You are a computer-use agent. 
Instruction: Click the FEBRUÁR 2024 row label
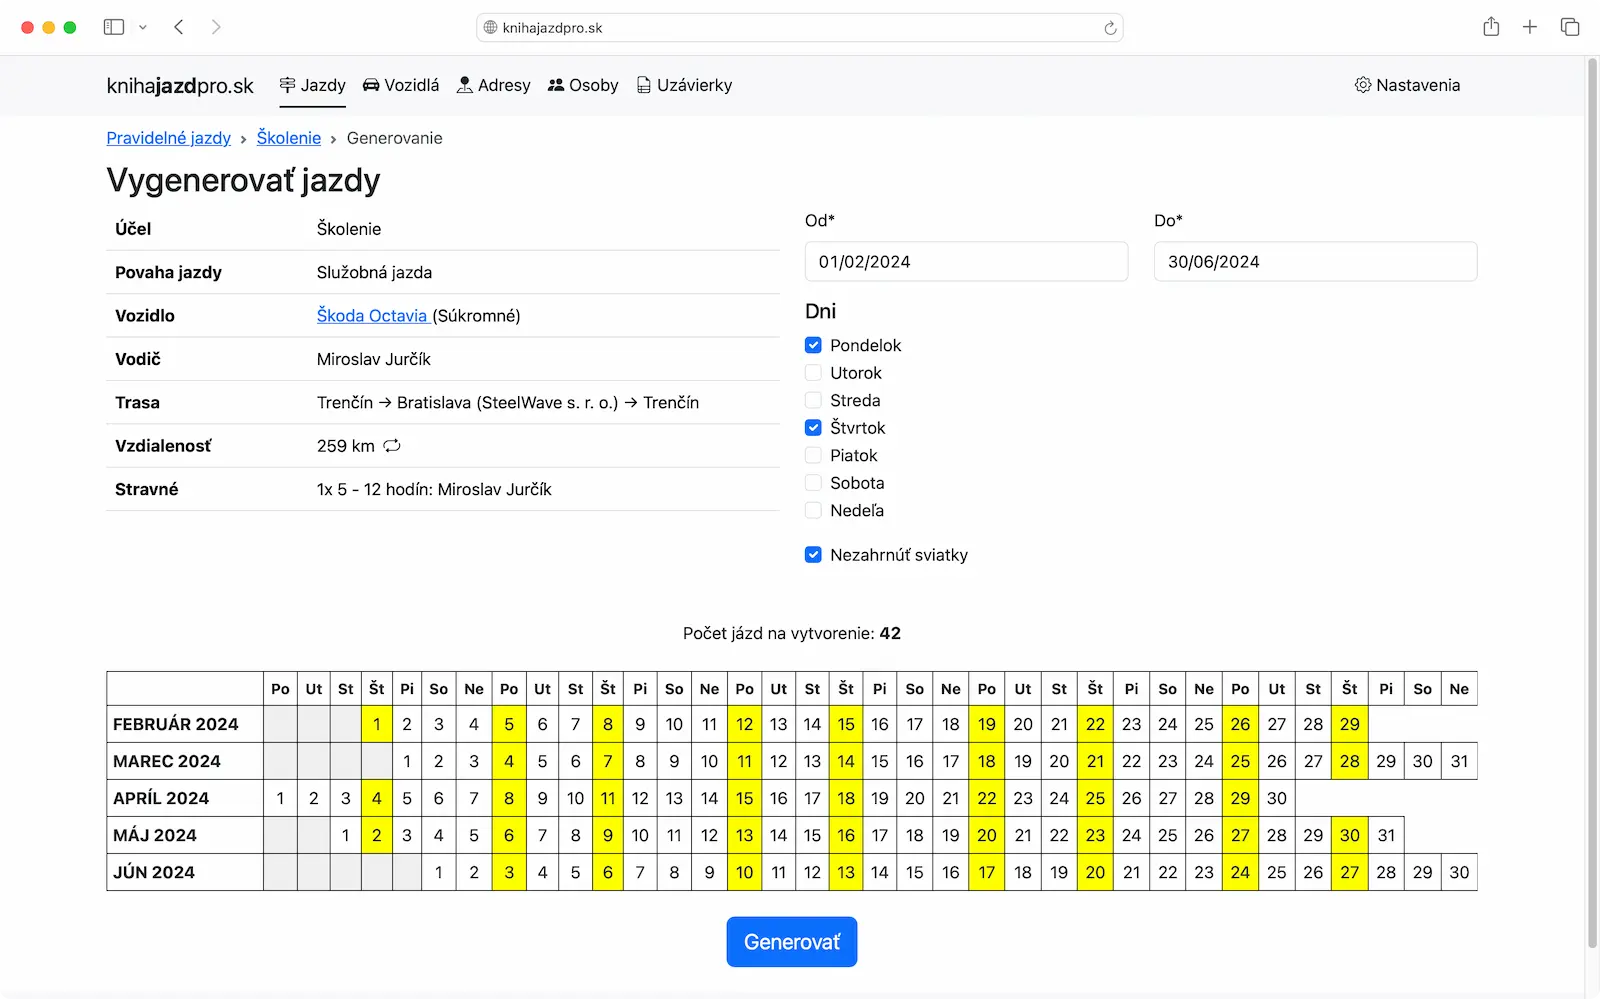[x=176, y=724]
